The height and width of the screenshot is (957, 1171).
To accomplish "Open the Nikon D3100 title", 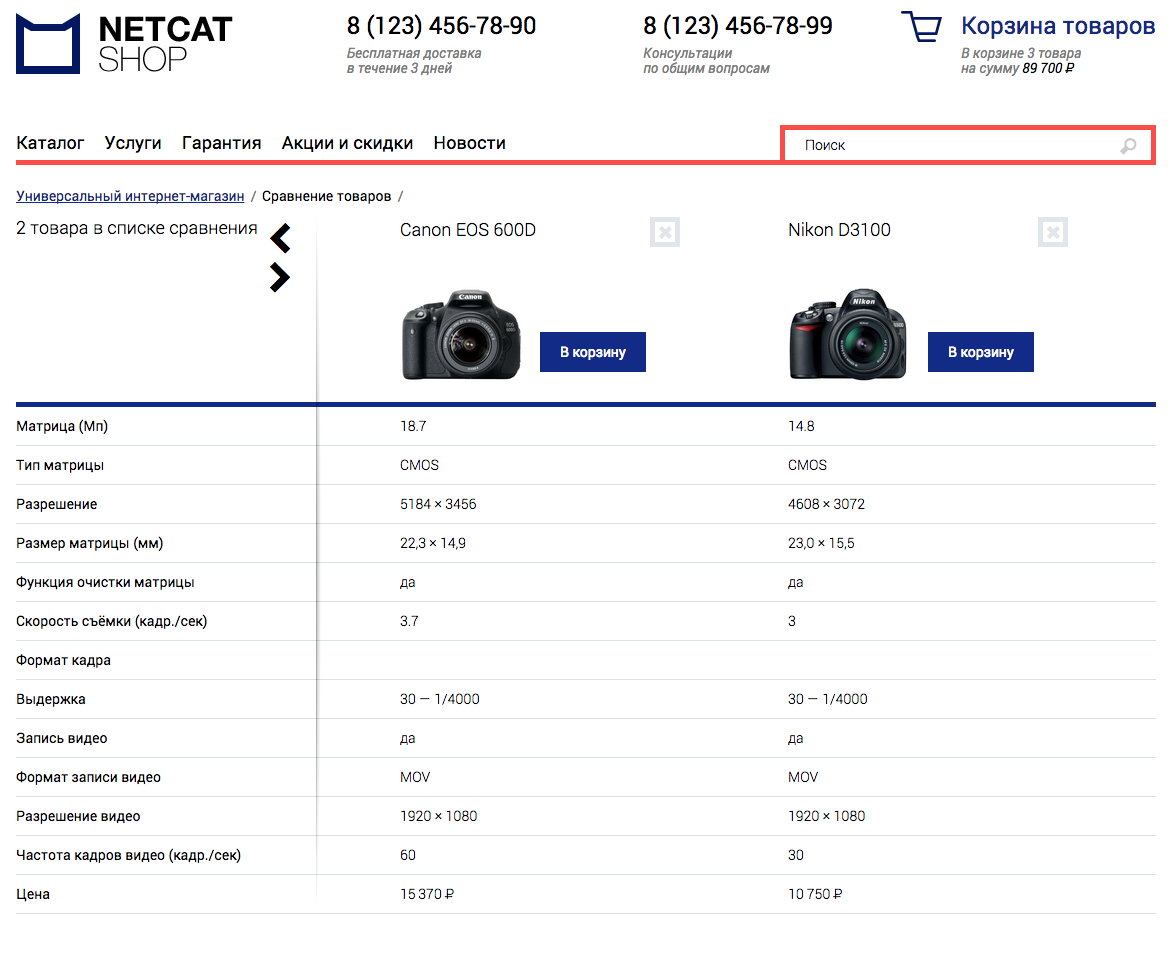I will (839, 230).
